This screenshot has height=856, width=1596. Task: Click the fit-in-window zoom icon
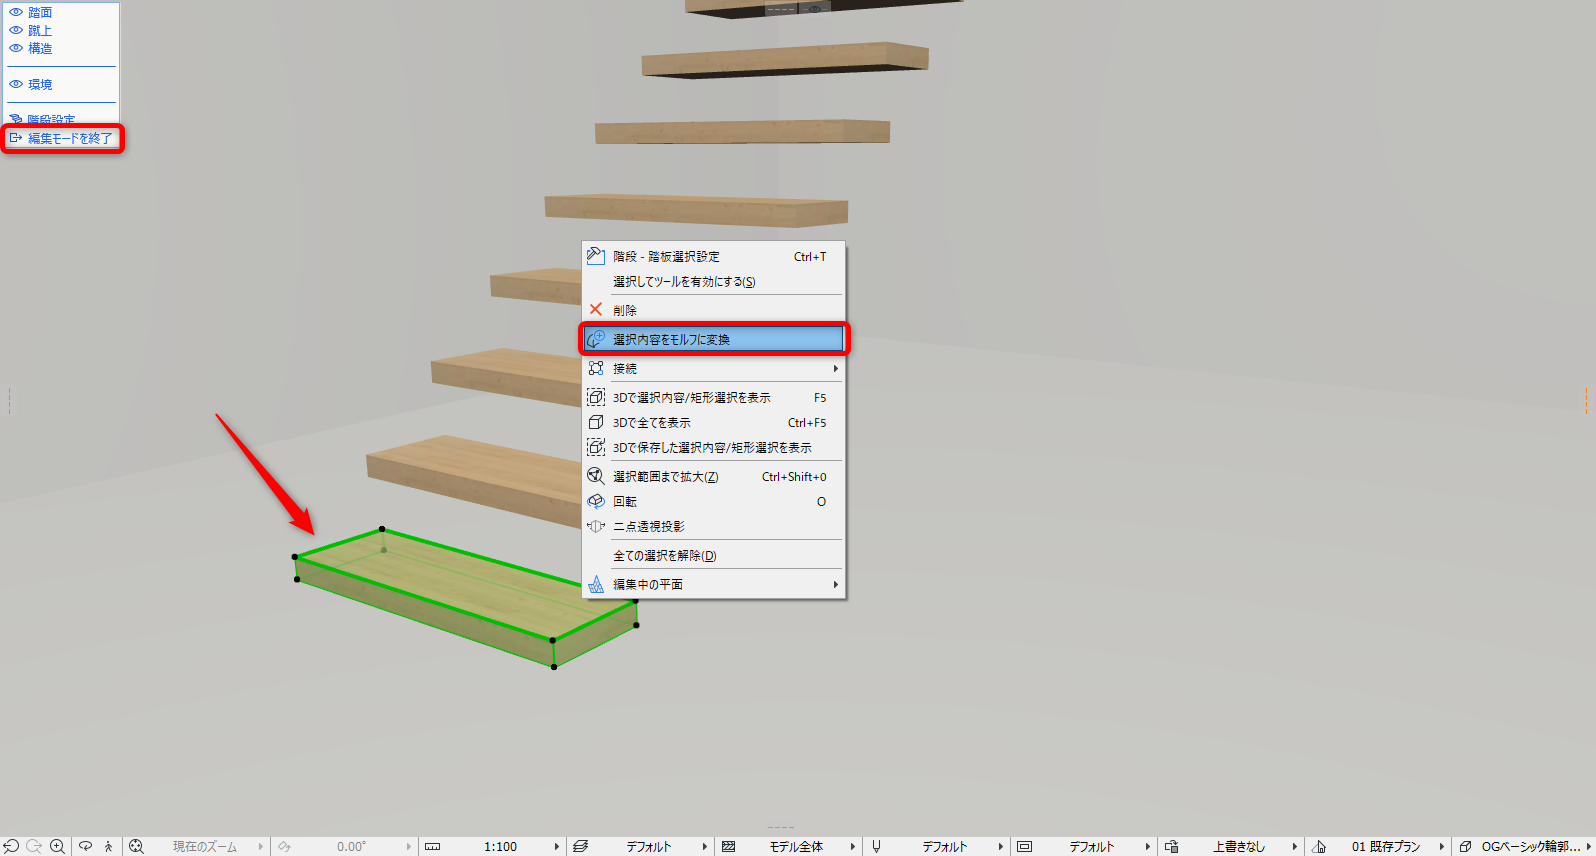click(x=137, y=846)
